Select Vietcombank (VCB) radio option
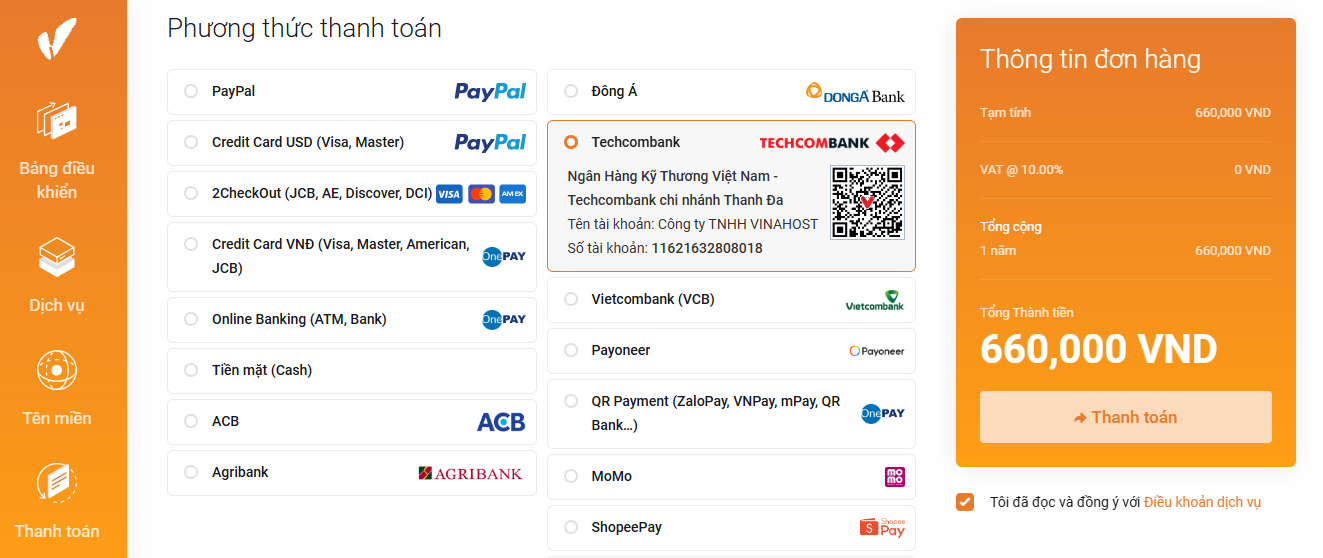This screenshot has width=1323, height=558. click(x=571, y=299)
